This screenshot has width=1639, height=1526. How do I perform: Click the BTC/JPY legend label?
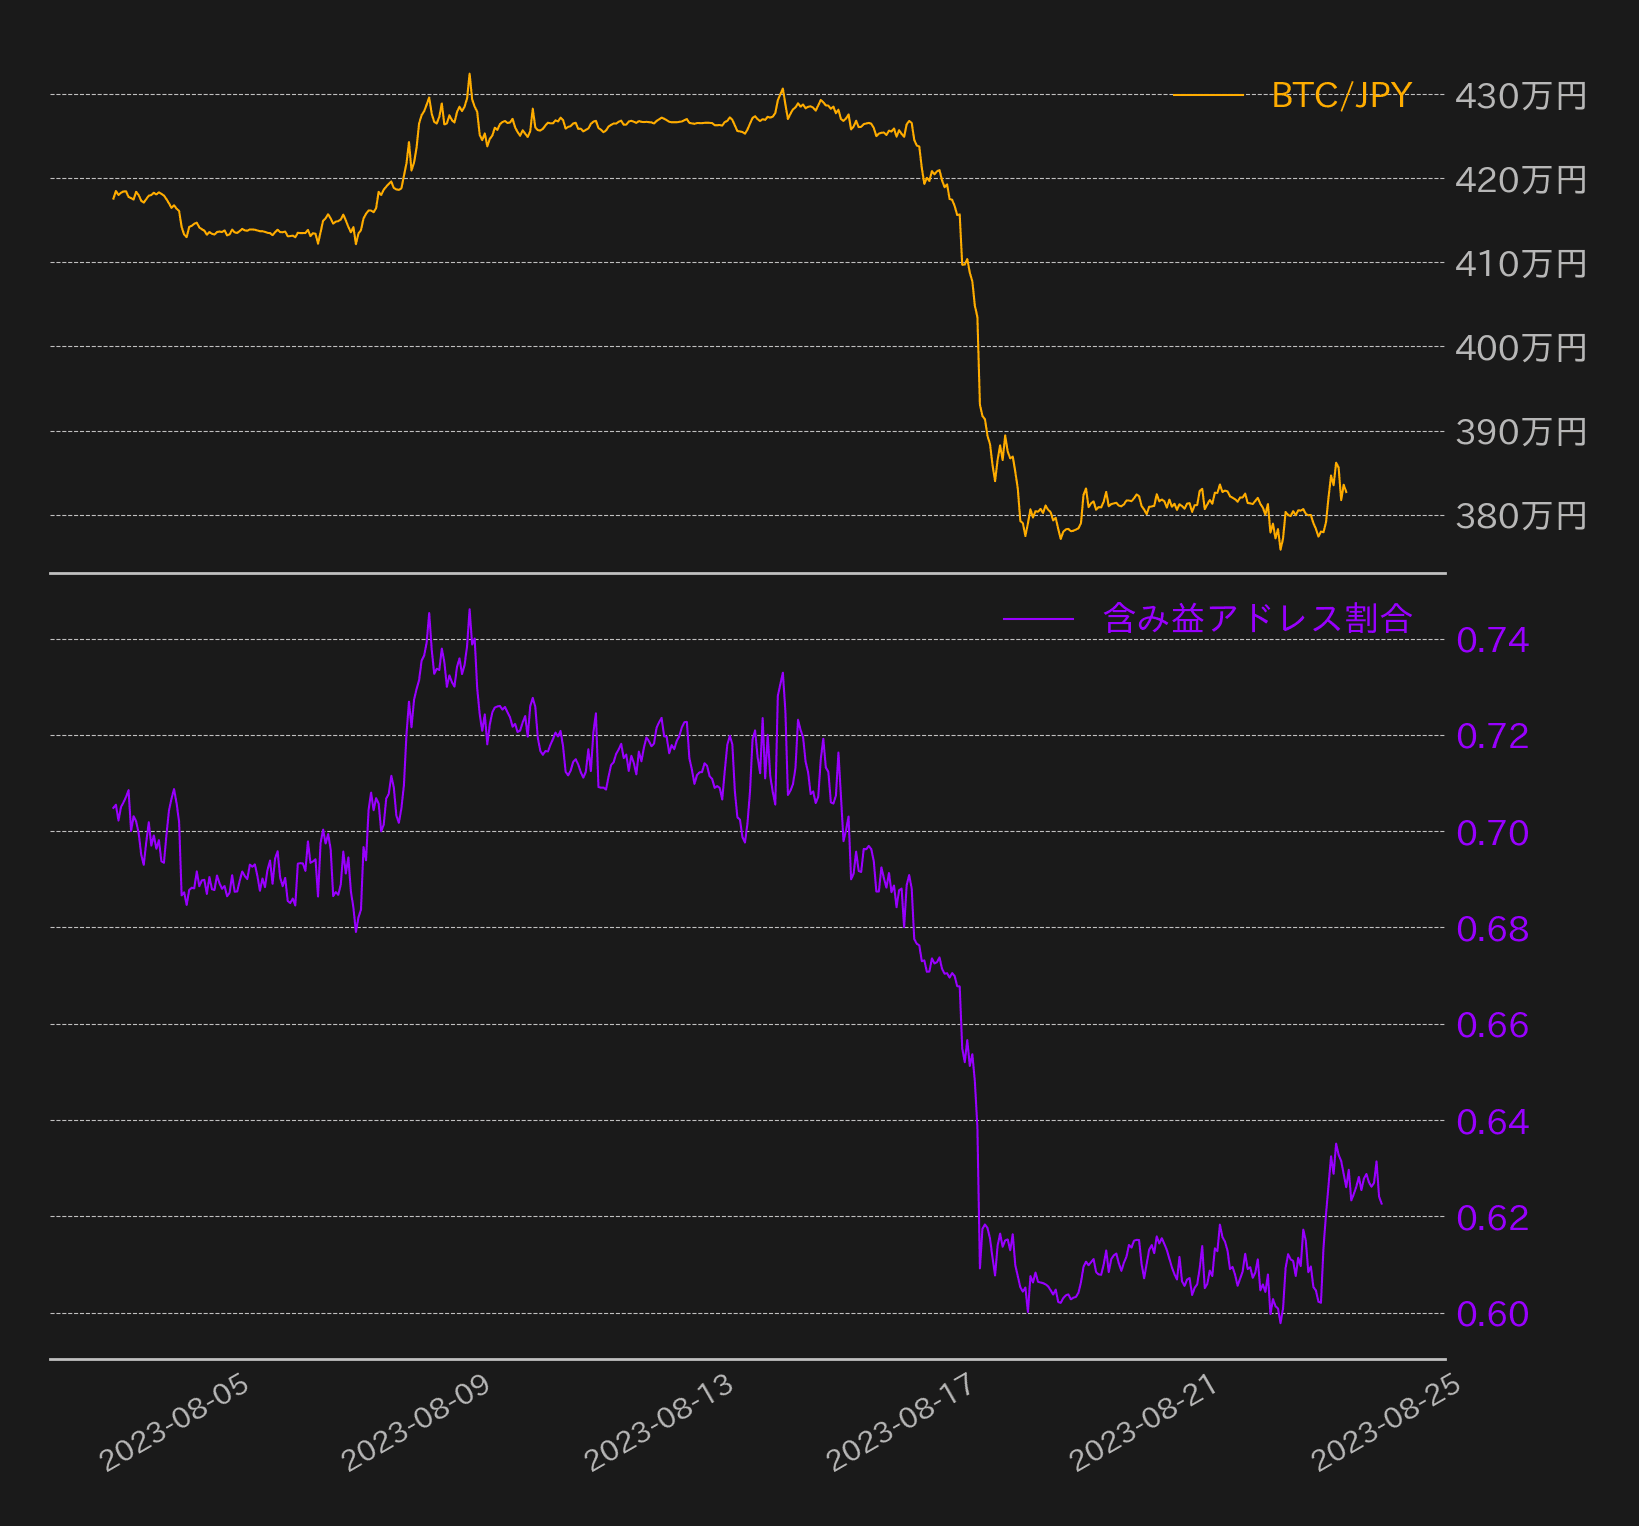coord(1340,95)
